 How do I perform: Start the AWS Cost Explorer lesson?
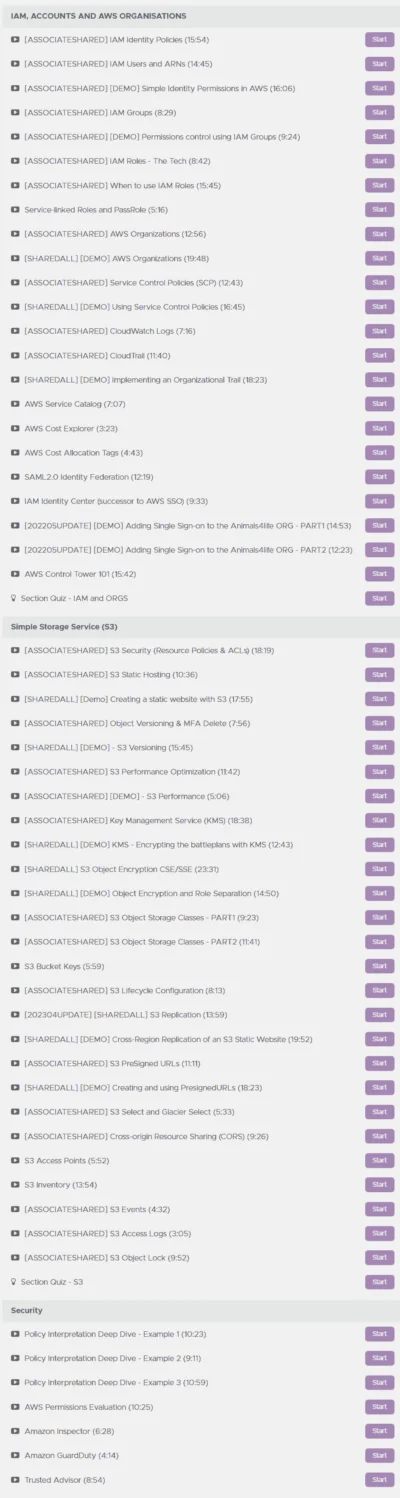(x=379, y=428)
